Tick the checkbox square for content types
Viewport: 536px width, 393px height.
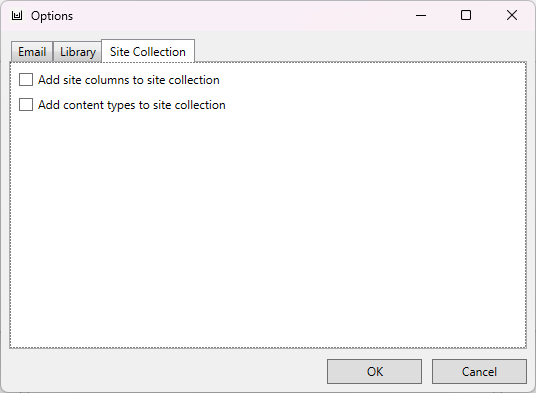click(x=26, y=105)
